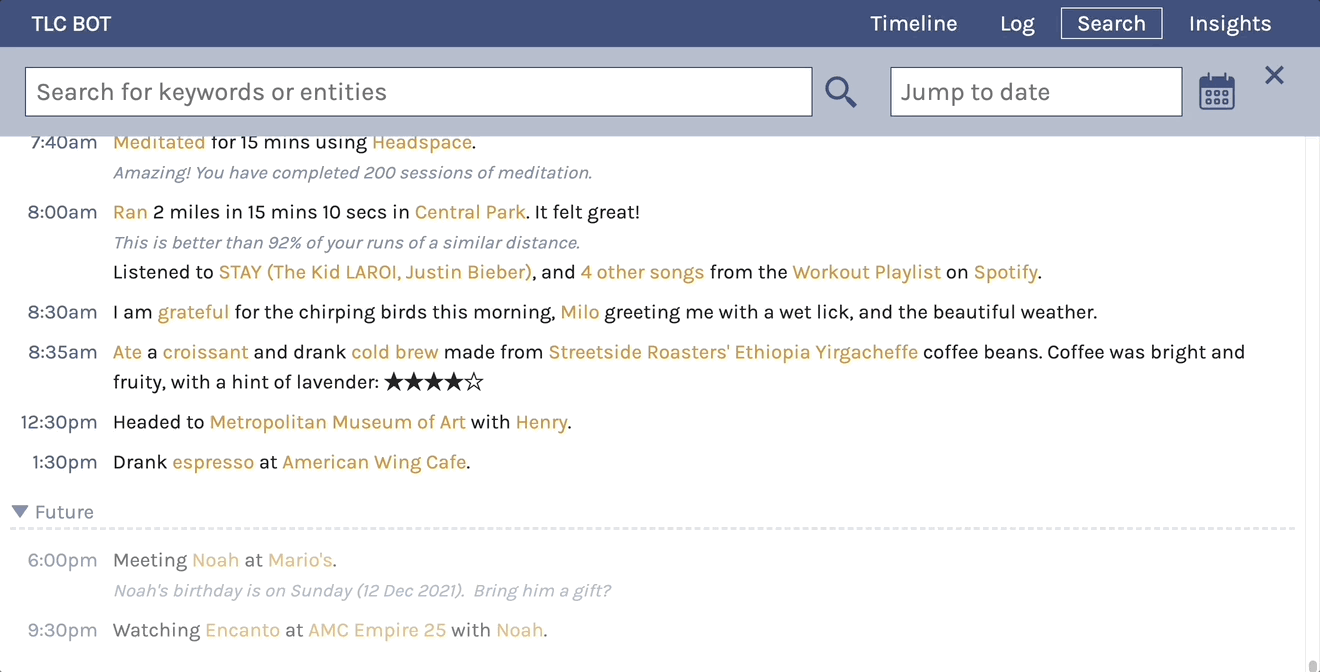Click the Ran activity link
Screen dimensions: 1320x672
click(130, 212)
